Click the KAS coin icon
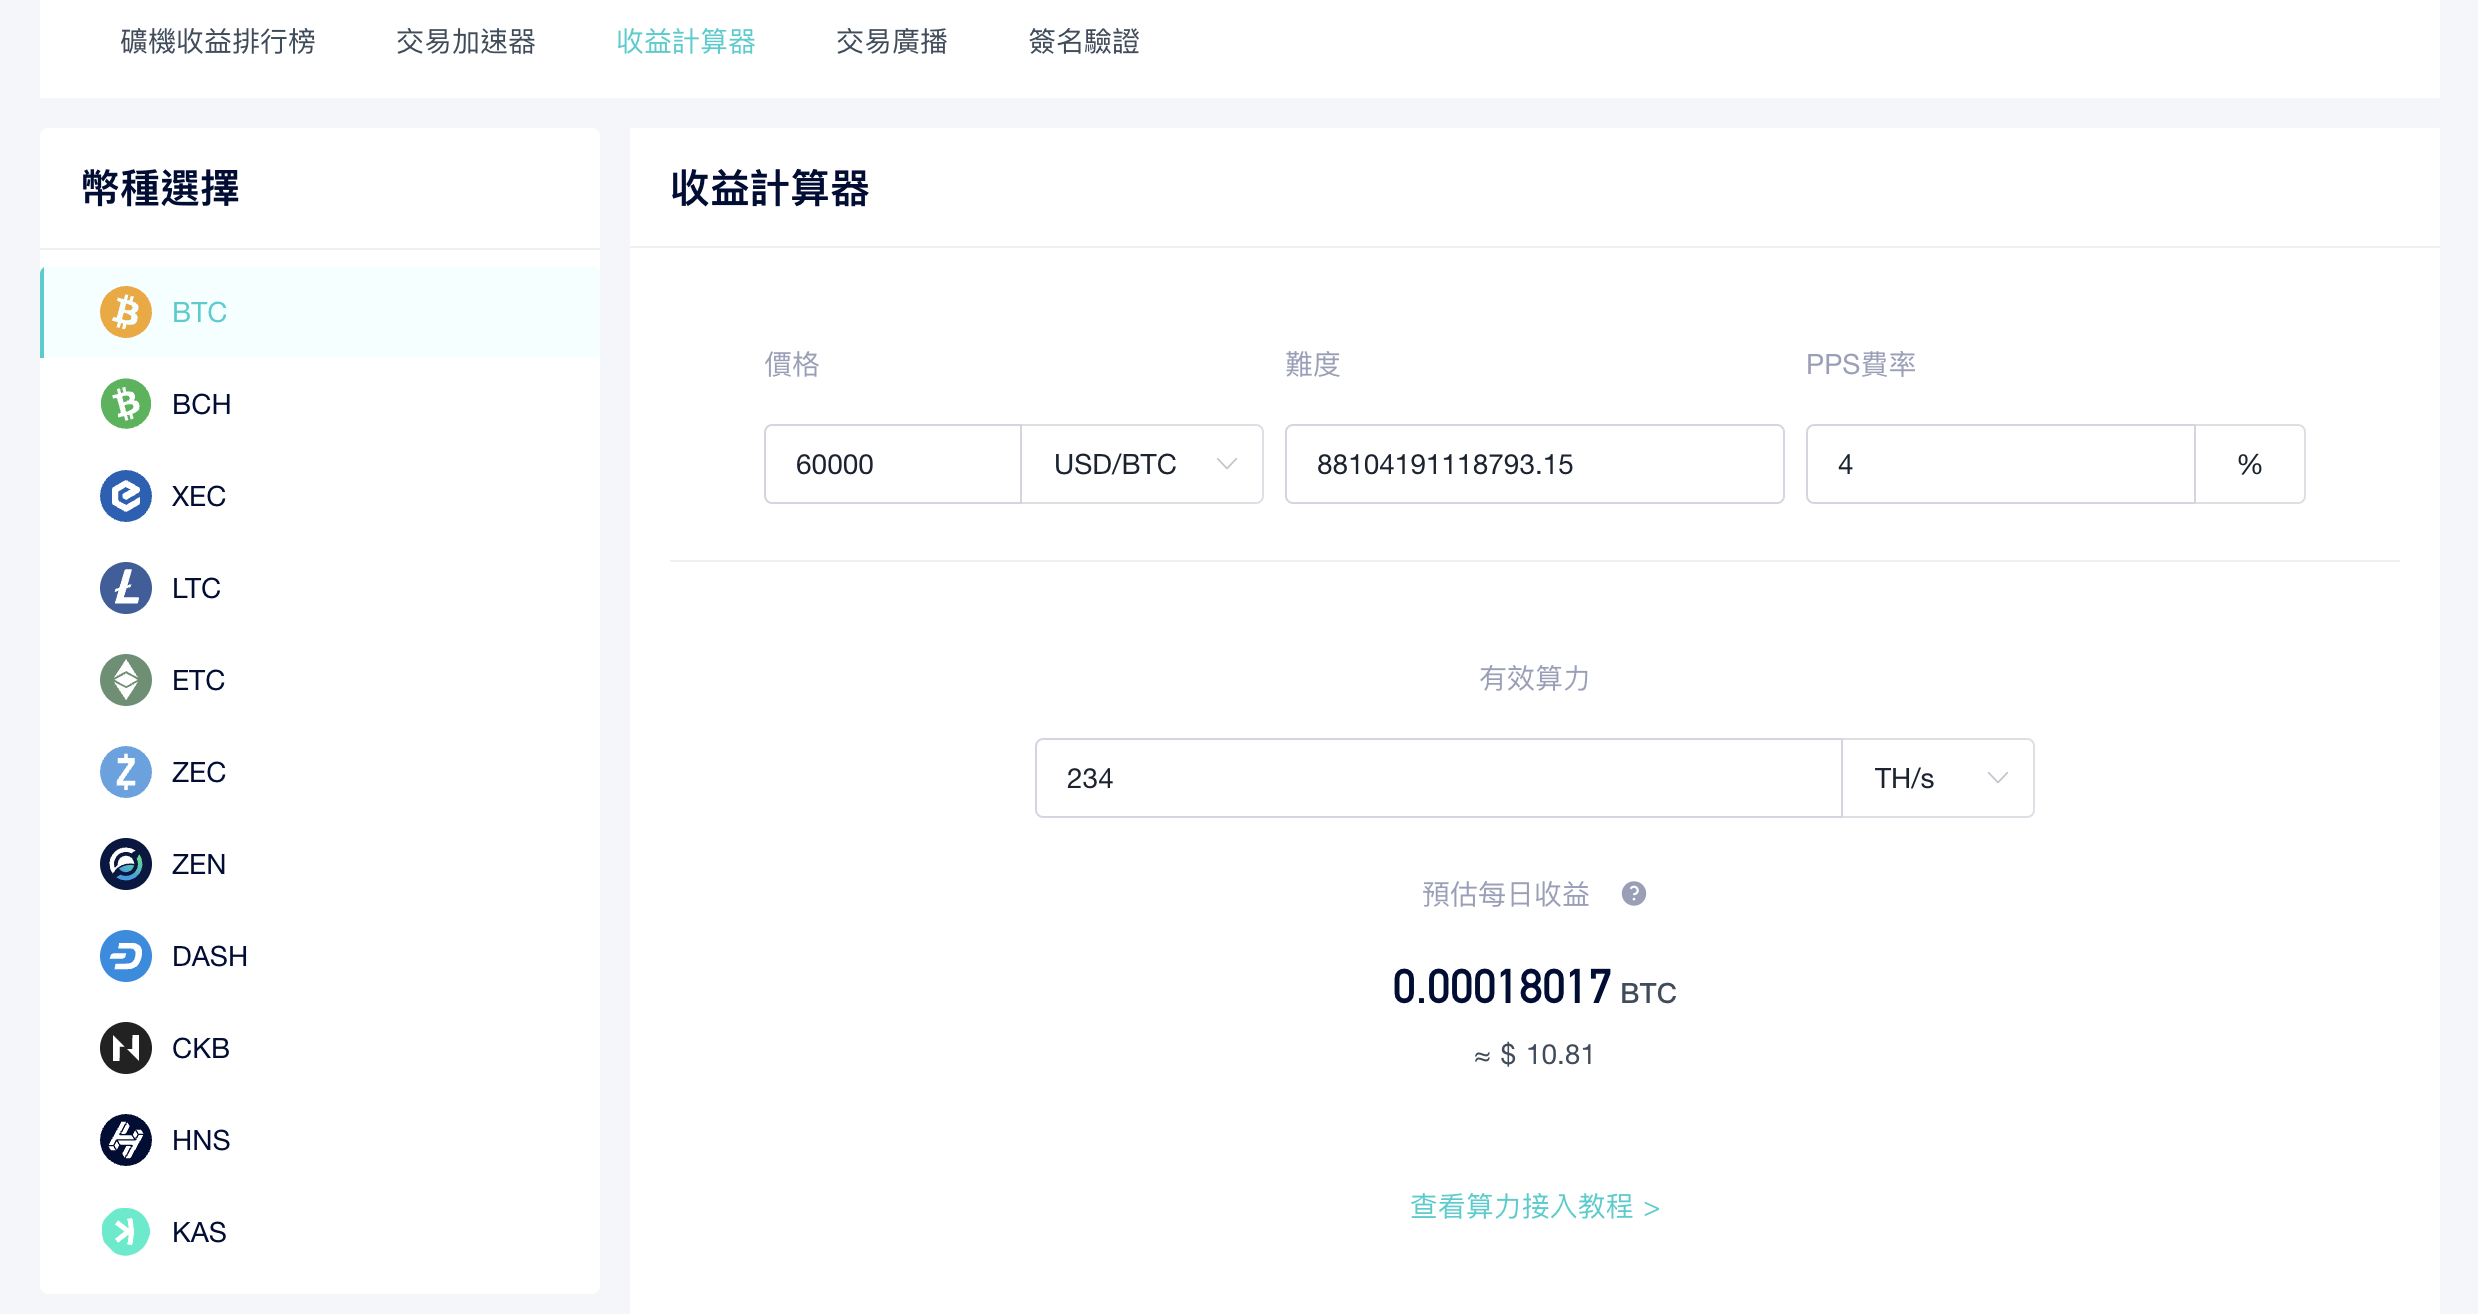 point(126,1232)
